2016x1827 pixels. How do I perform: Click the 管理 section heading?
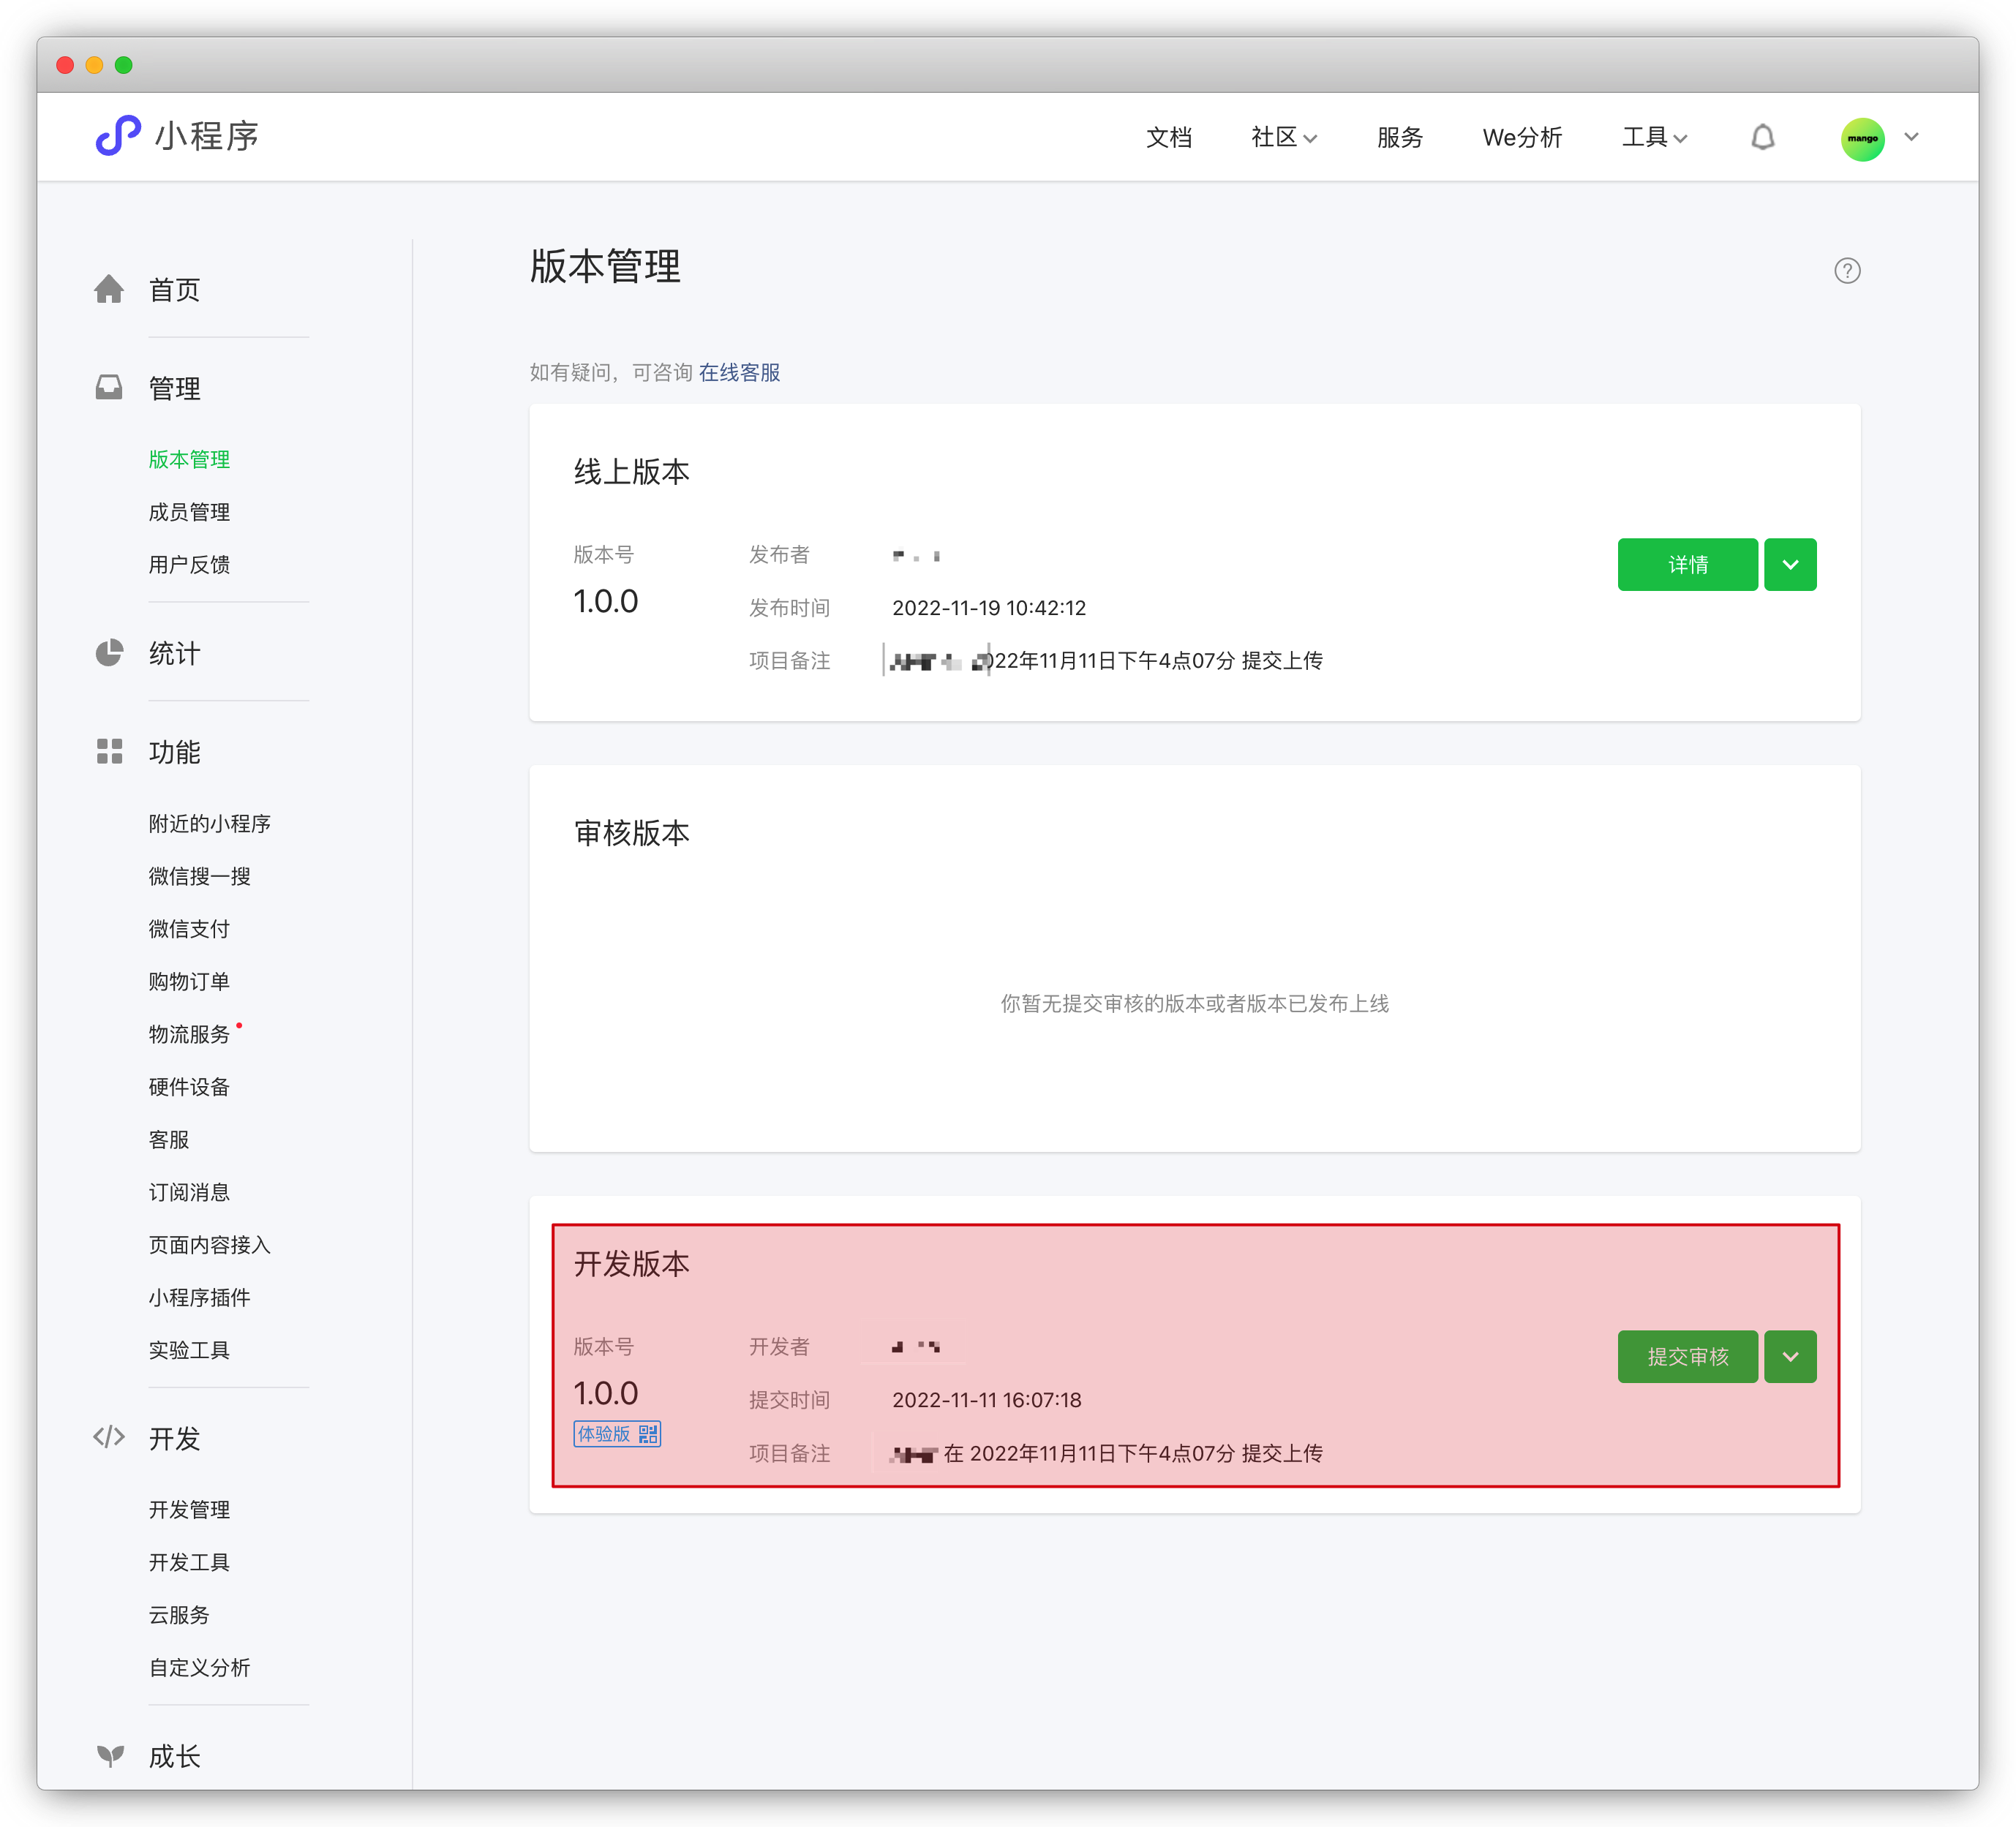[x=174, y=388]
